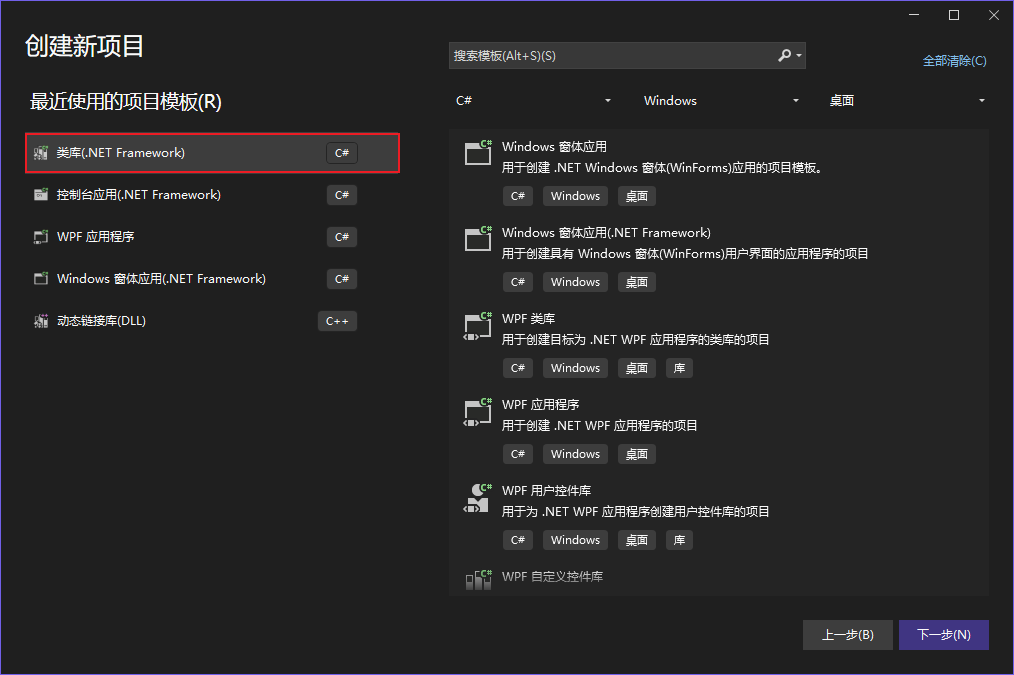Click the 下一步(N) button
This screenshot has height=675, width=1014.
943,634
